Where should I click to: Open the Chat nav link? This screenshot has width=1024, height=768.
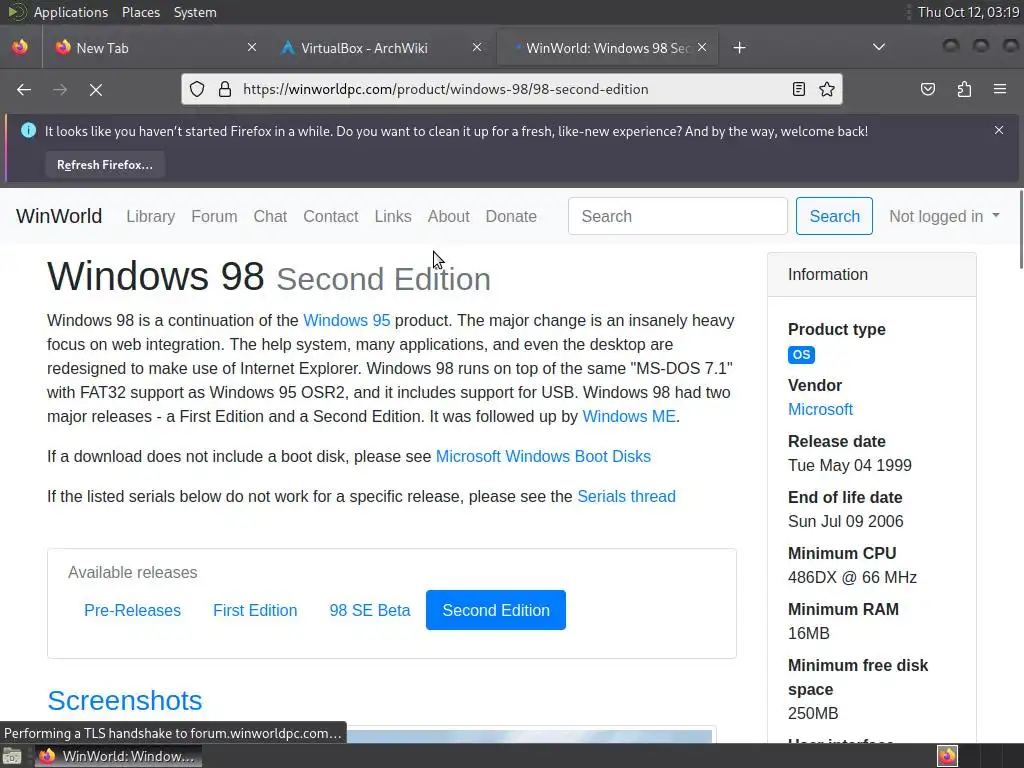(x=270, y=216)
